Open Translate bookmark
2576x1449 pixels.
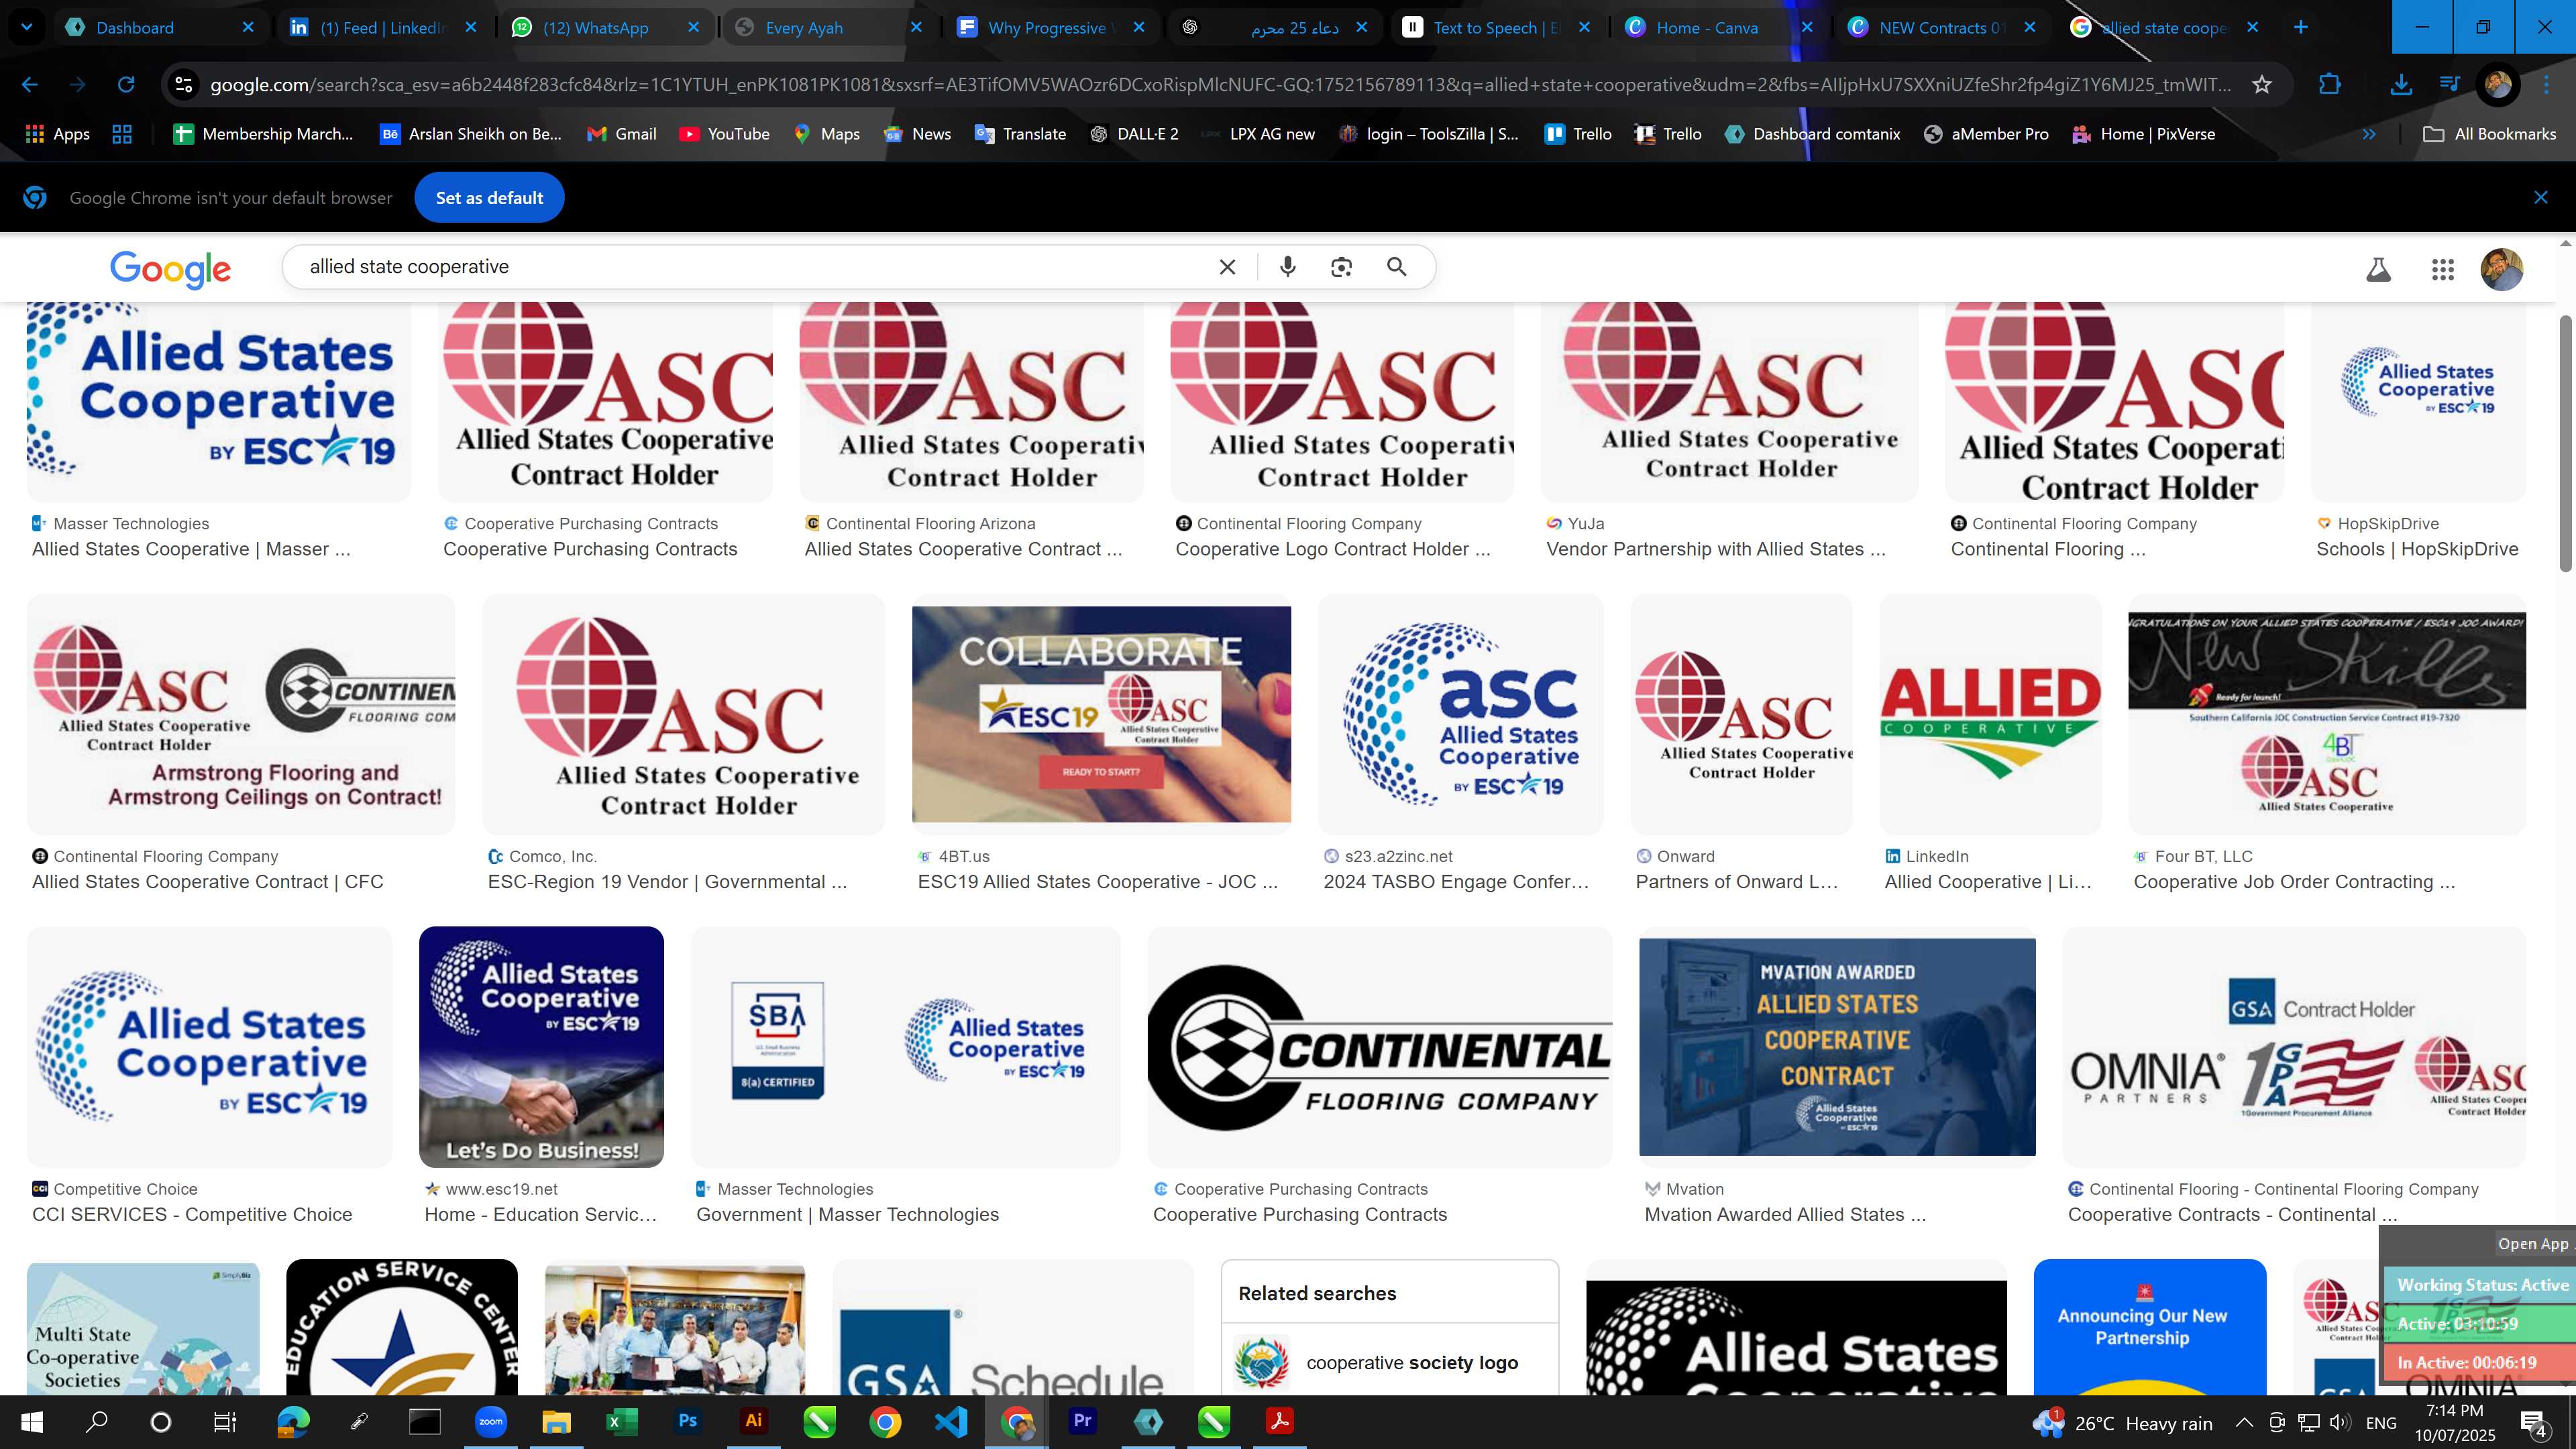pos(1020,134)
